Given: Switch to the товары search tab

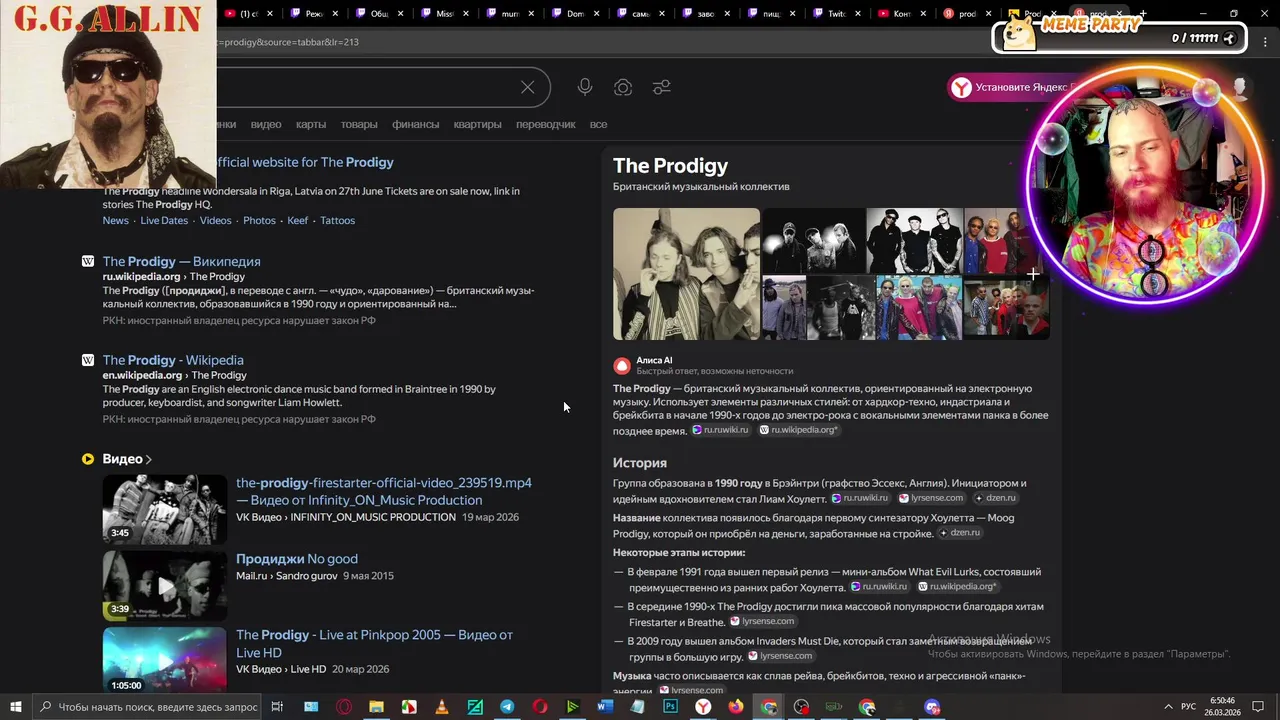Looking at the screenshot, I should [359, 124].
